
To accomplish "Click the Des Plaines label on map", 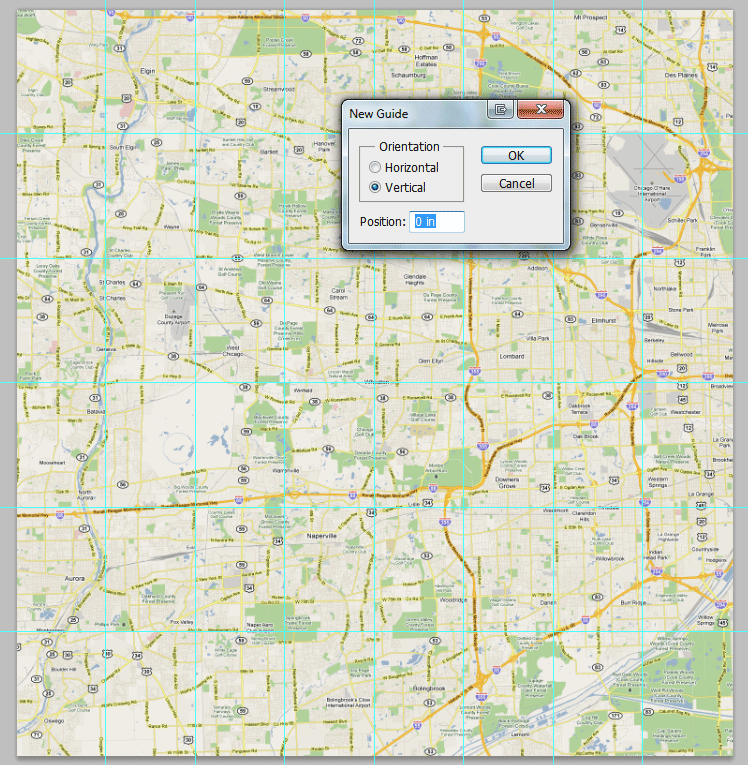I will click(x=681, y=75).
